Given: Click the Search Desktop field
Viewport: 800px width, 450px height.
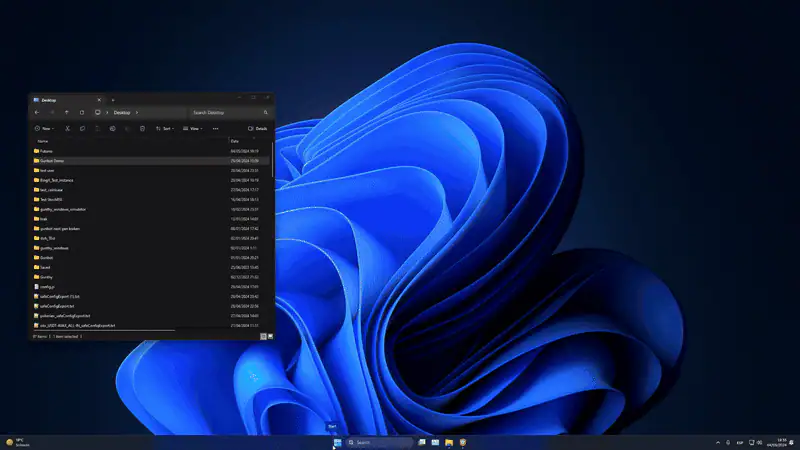Looking at the screenshot, I should click(230, 112).
